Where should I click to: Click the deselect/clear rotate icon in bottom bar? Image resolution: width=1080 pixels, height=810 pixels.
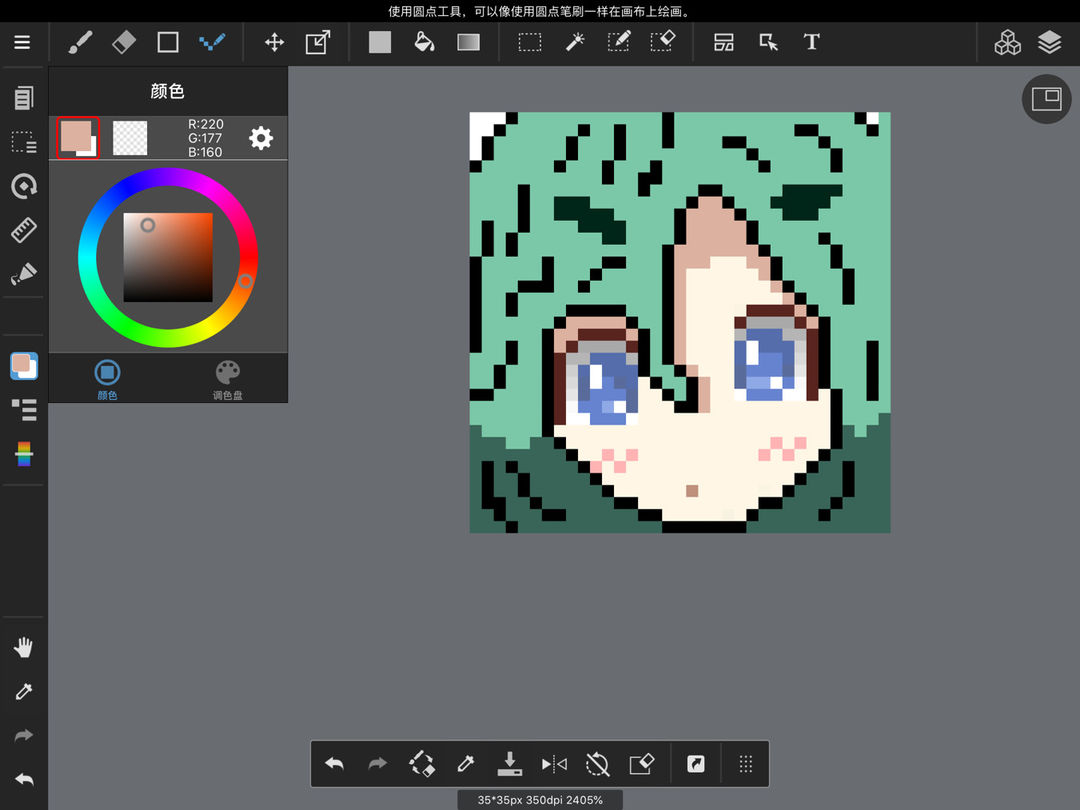click(x=422, y=763)
